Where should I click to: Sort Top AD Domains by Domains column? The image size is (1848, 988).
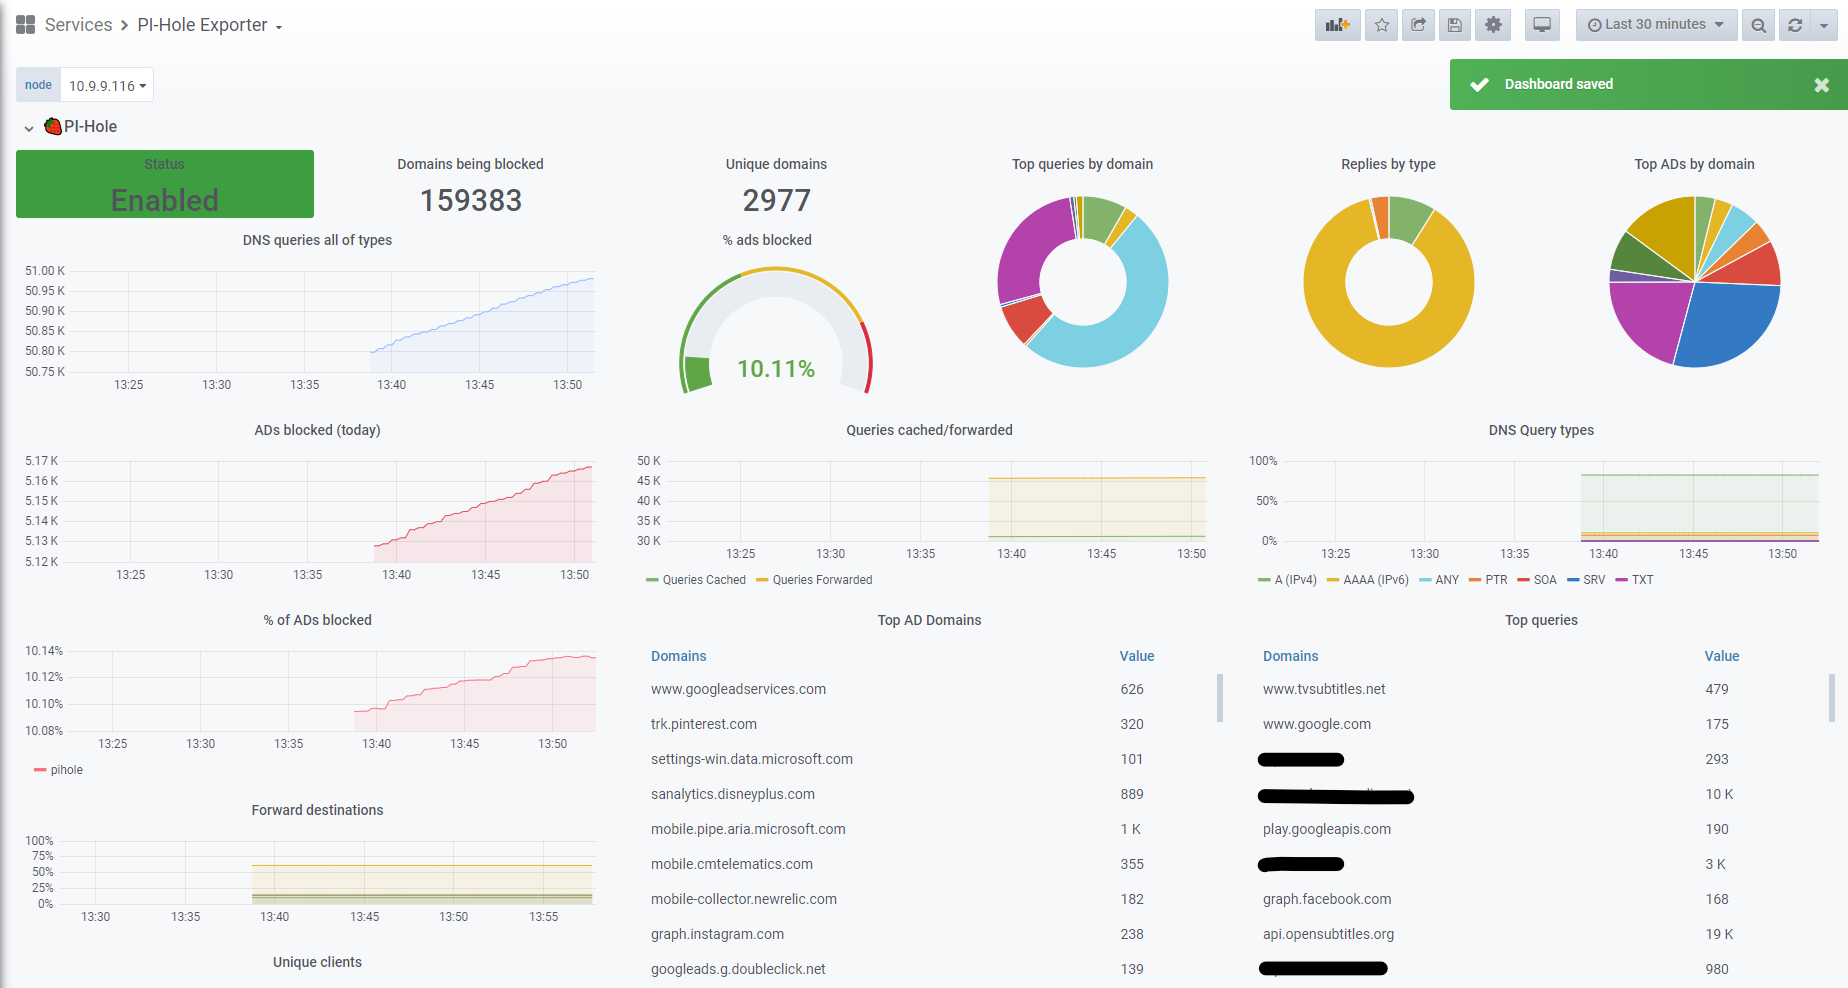679,656
